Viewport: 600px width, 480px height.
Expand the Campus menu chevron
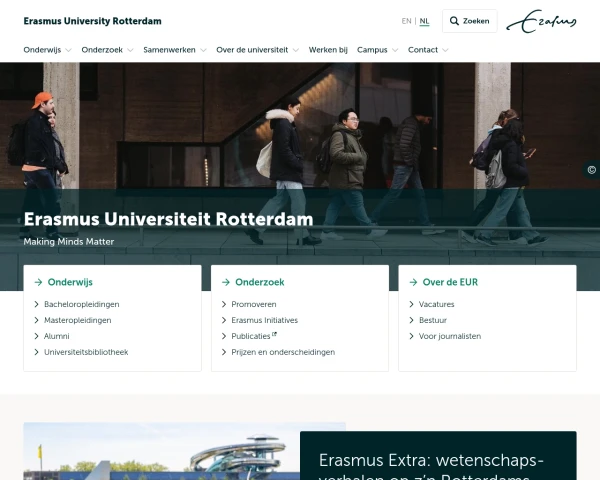click(x=395, y=50)
